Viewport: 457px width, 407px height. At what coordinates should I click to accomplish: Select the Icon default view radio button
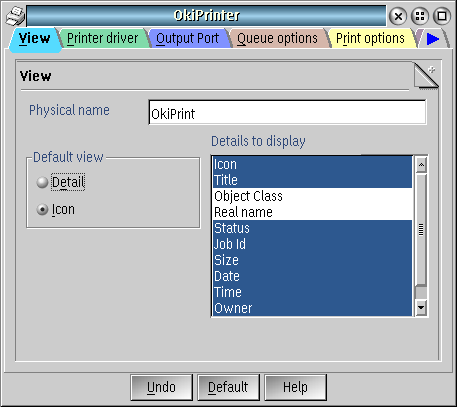coord(42,209)
